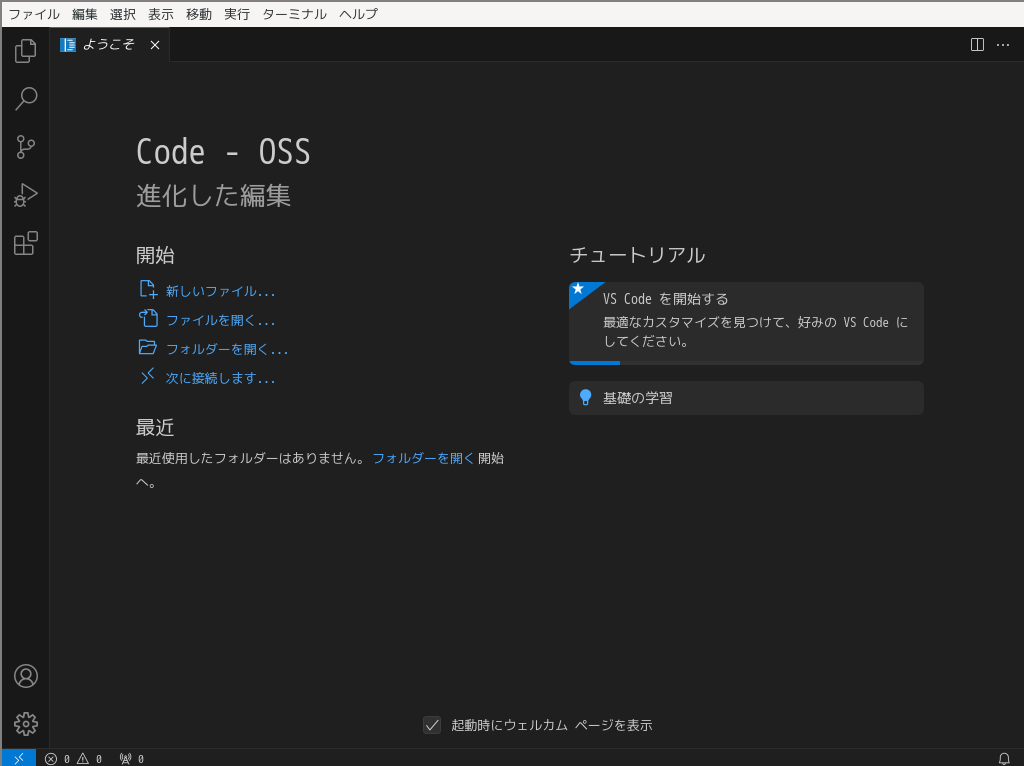1024x766 pixels.
Task: Open the ヘルプ menu
Action: tap(359, 14)
